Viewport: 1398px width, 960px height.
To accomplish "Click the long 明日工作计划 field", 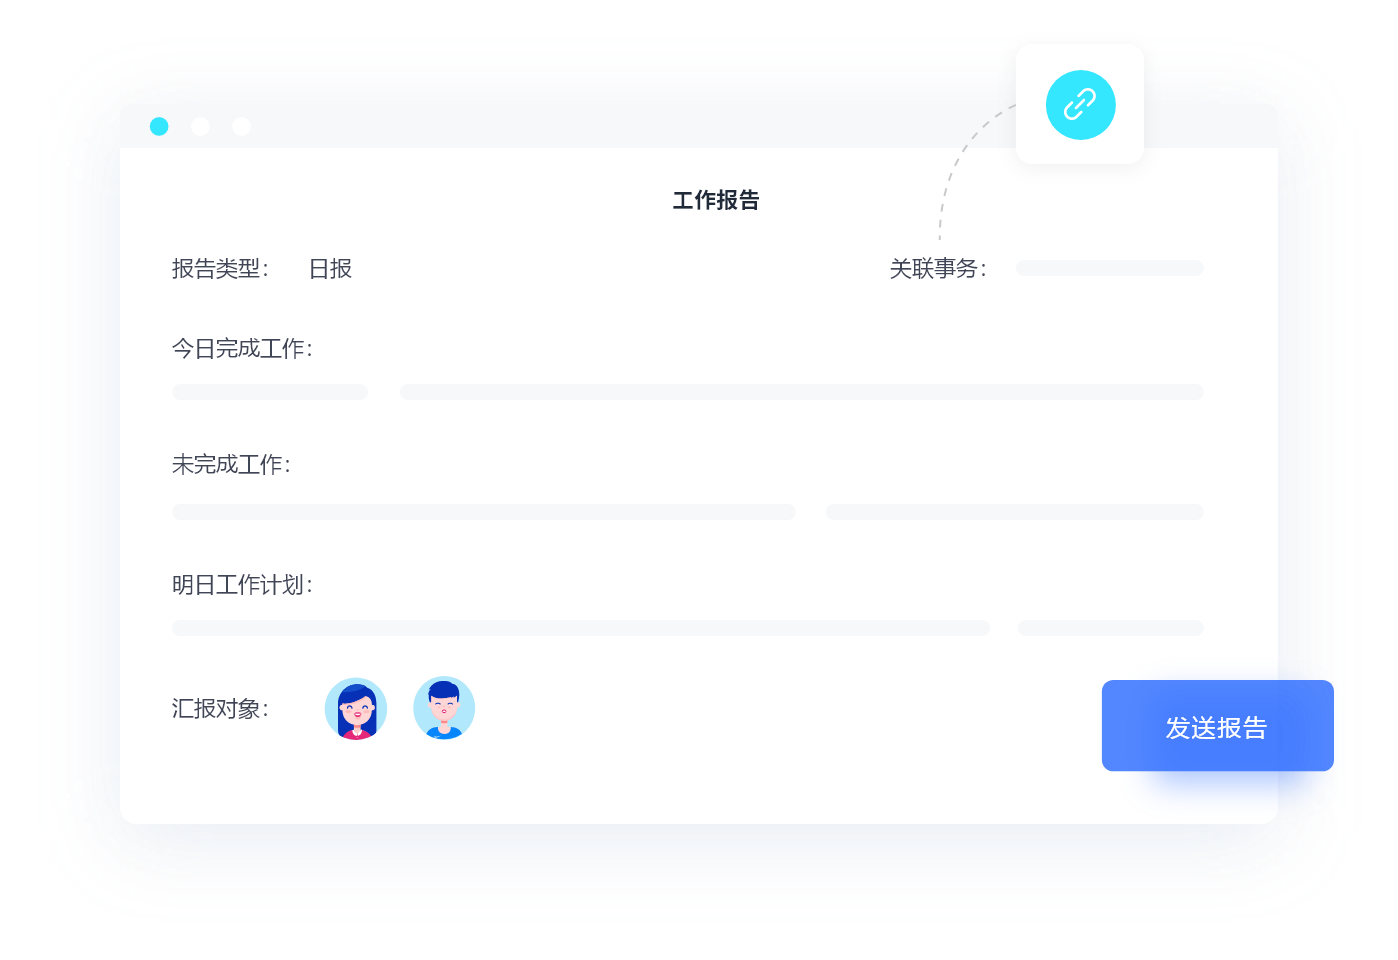I will pos(581,628).
